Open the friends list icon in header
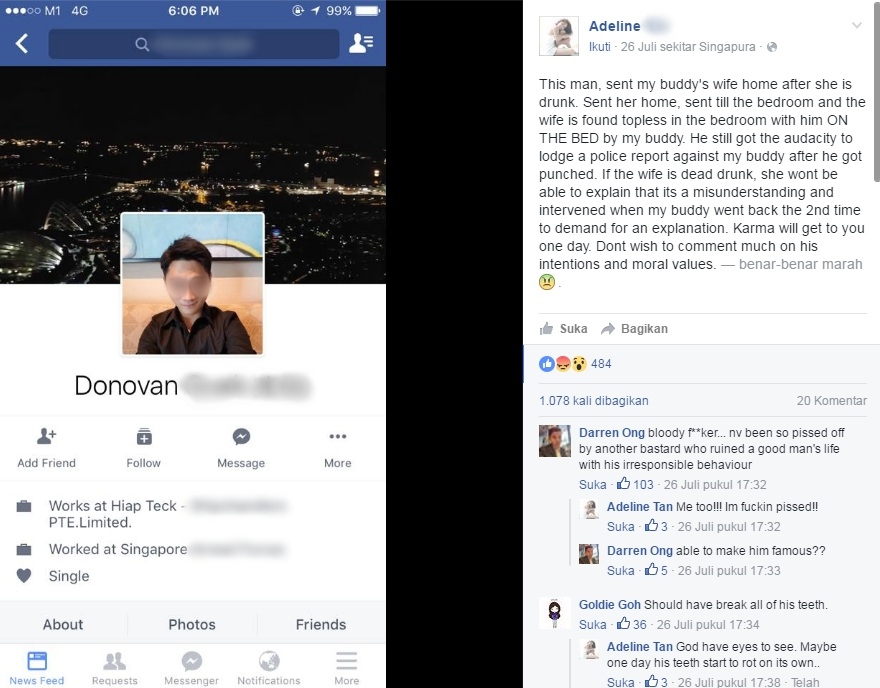Viewport: 880px width, 688px height. pos(361,43)
